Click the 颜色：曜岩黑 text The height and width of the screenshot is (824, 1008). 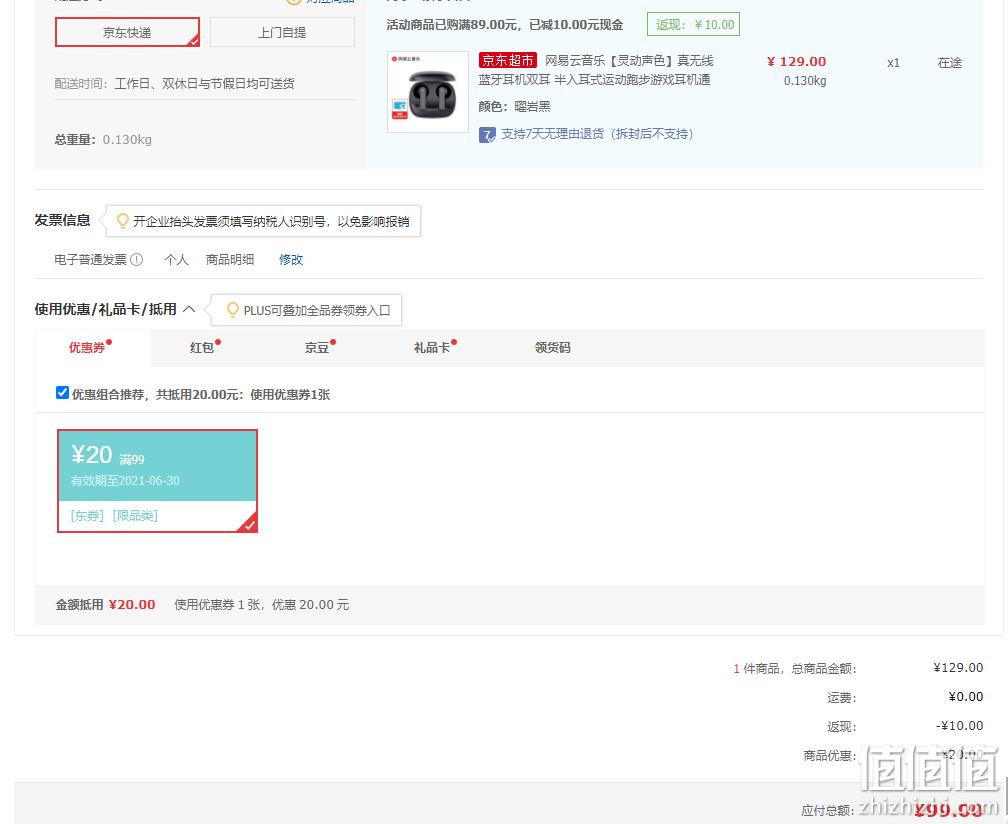(x=514, y=107)
